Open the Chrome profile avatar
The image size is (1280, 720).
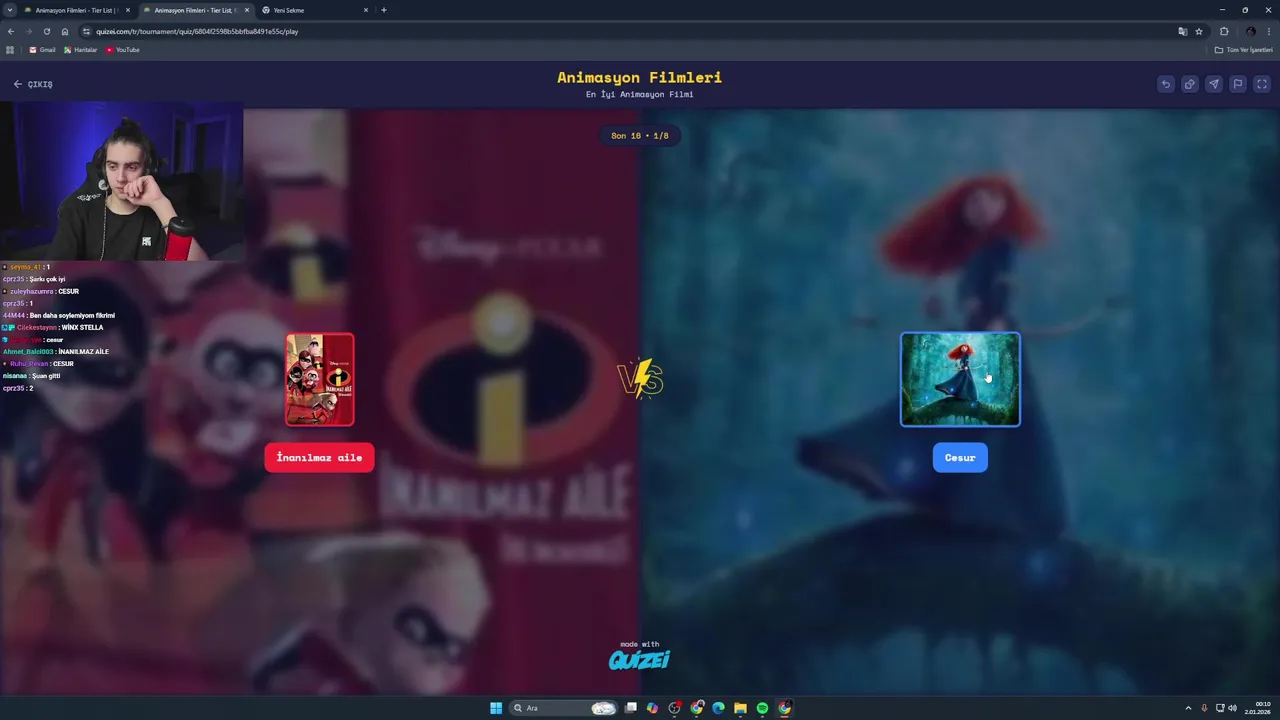pos(1250,31)
